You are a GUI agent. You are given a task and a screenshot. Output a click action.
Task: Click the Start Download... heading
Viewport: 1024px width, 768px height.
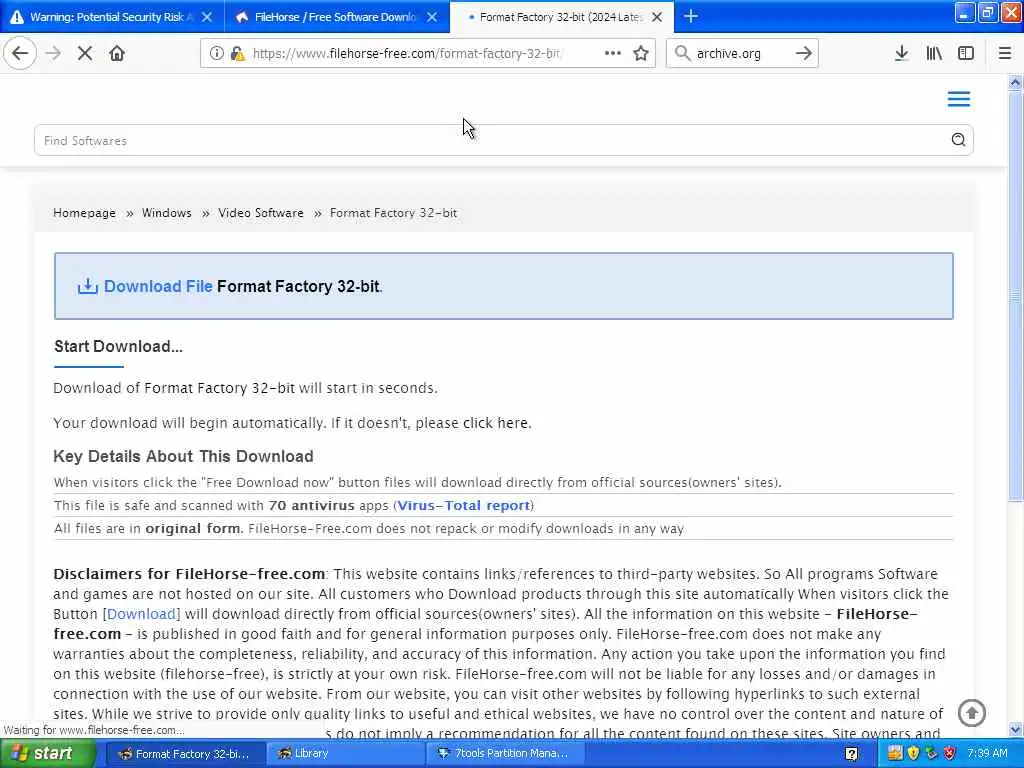pyautogui.click(x=118, y=347)
